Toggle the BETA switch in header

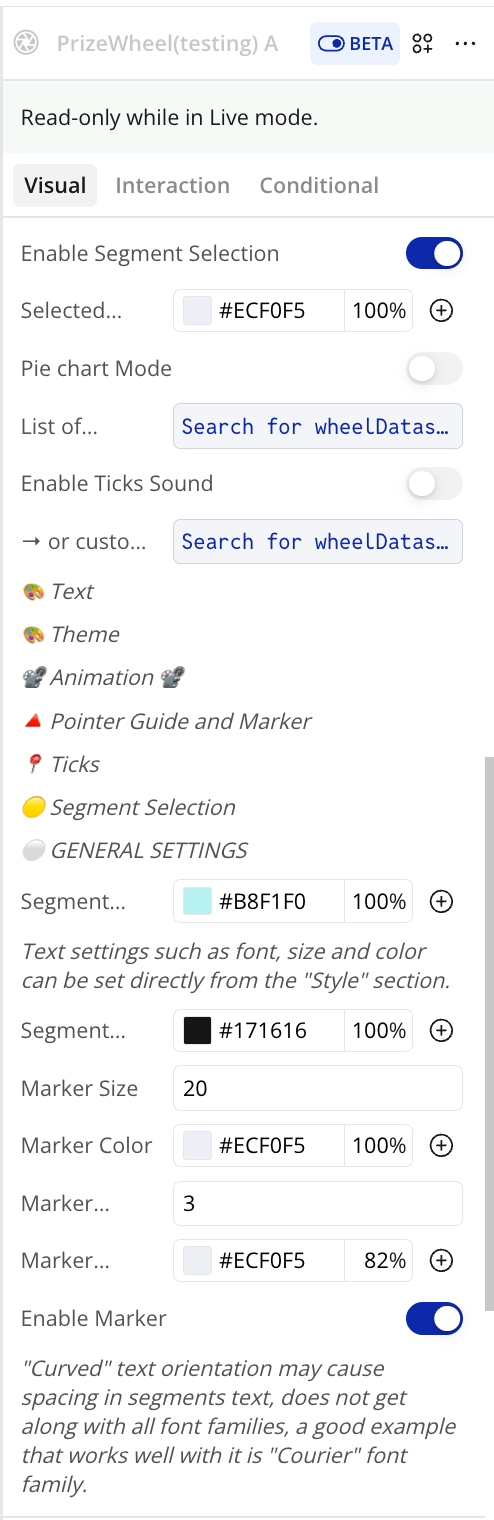pos(355,44)
